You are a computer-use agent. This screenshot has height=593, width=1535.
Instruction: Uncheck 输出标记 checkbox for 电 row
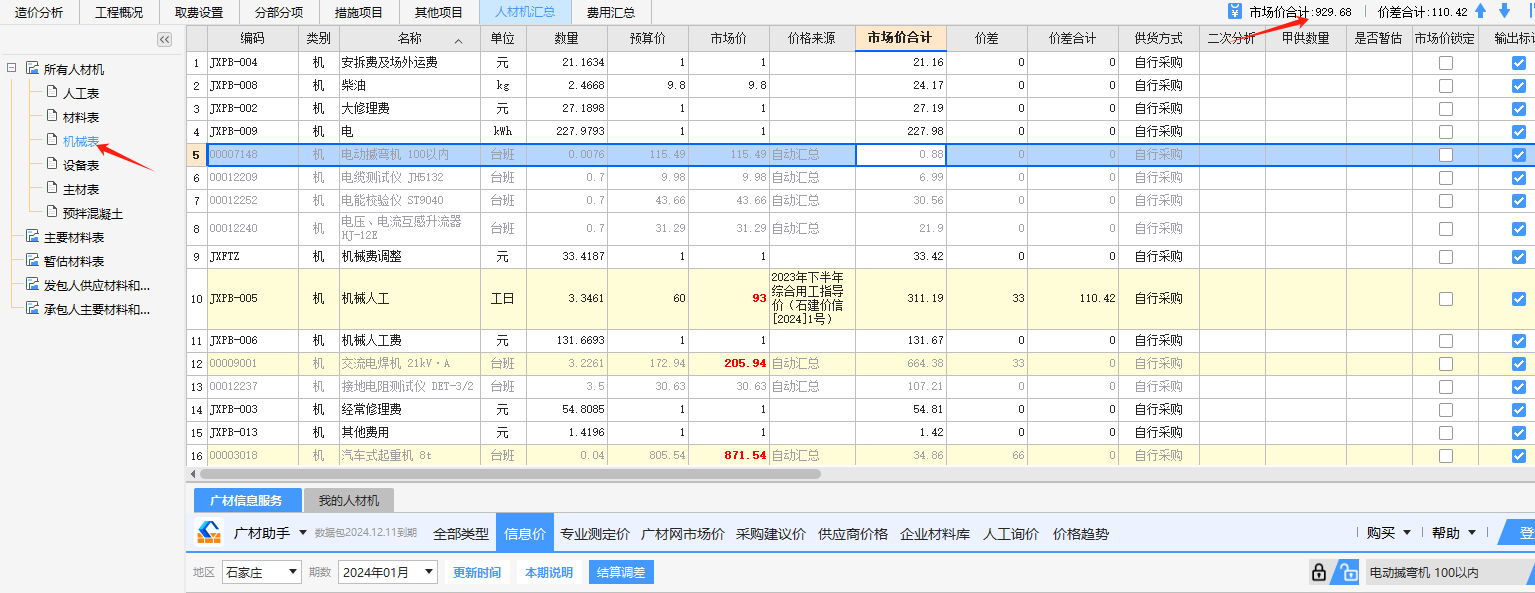pyautogui.click(x=1519, y=131)
